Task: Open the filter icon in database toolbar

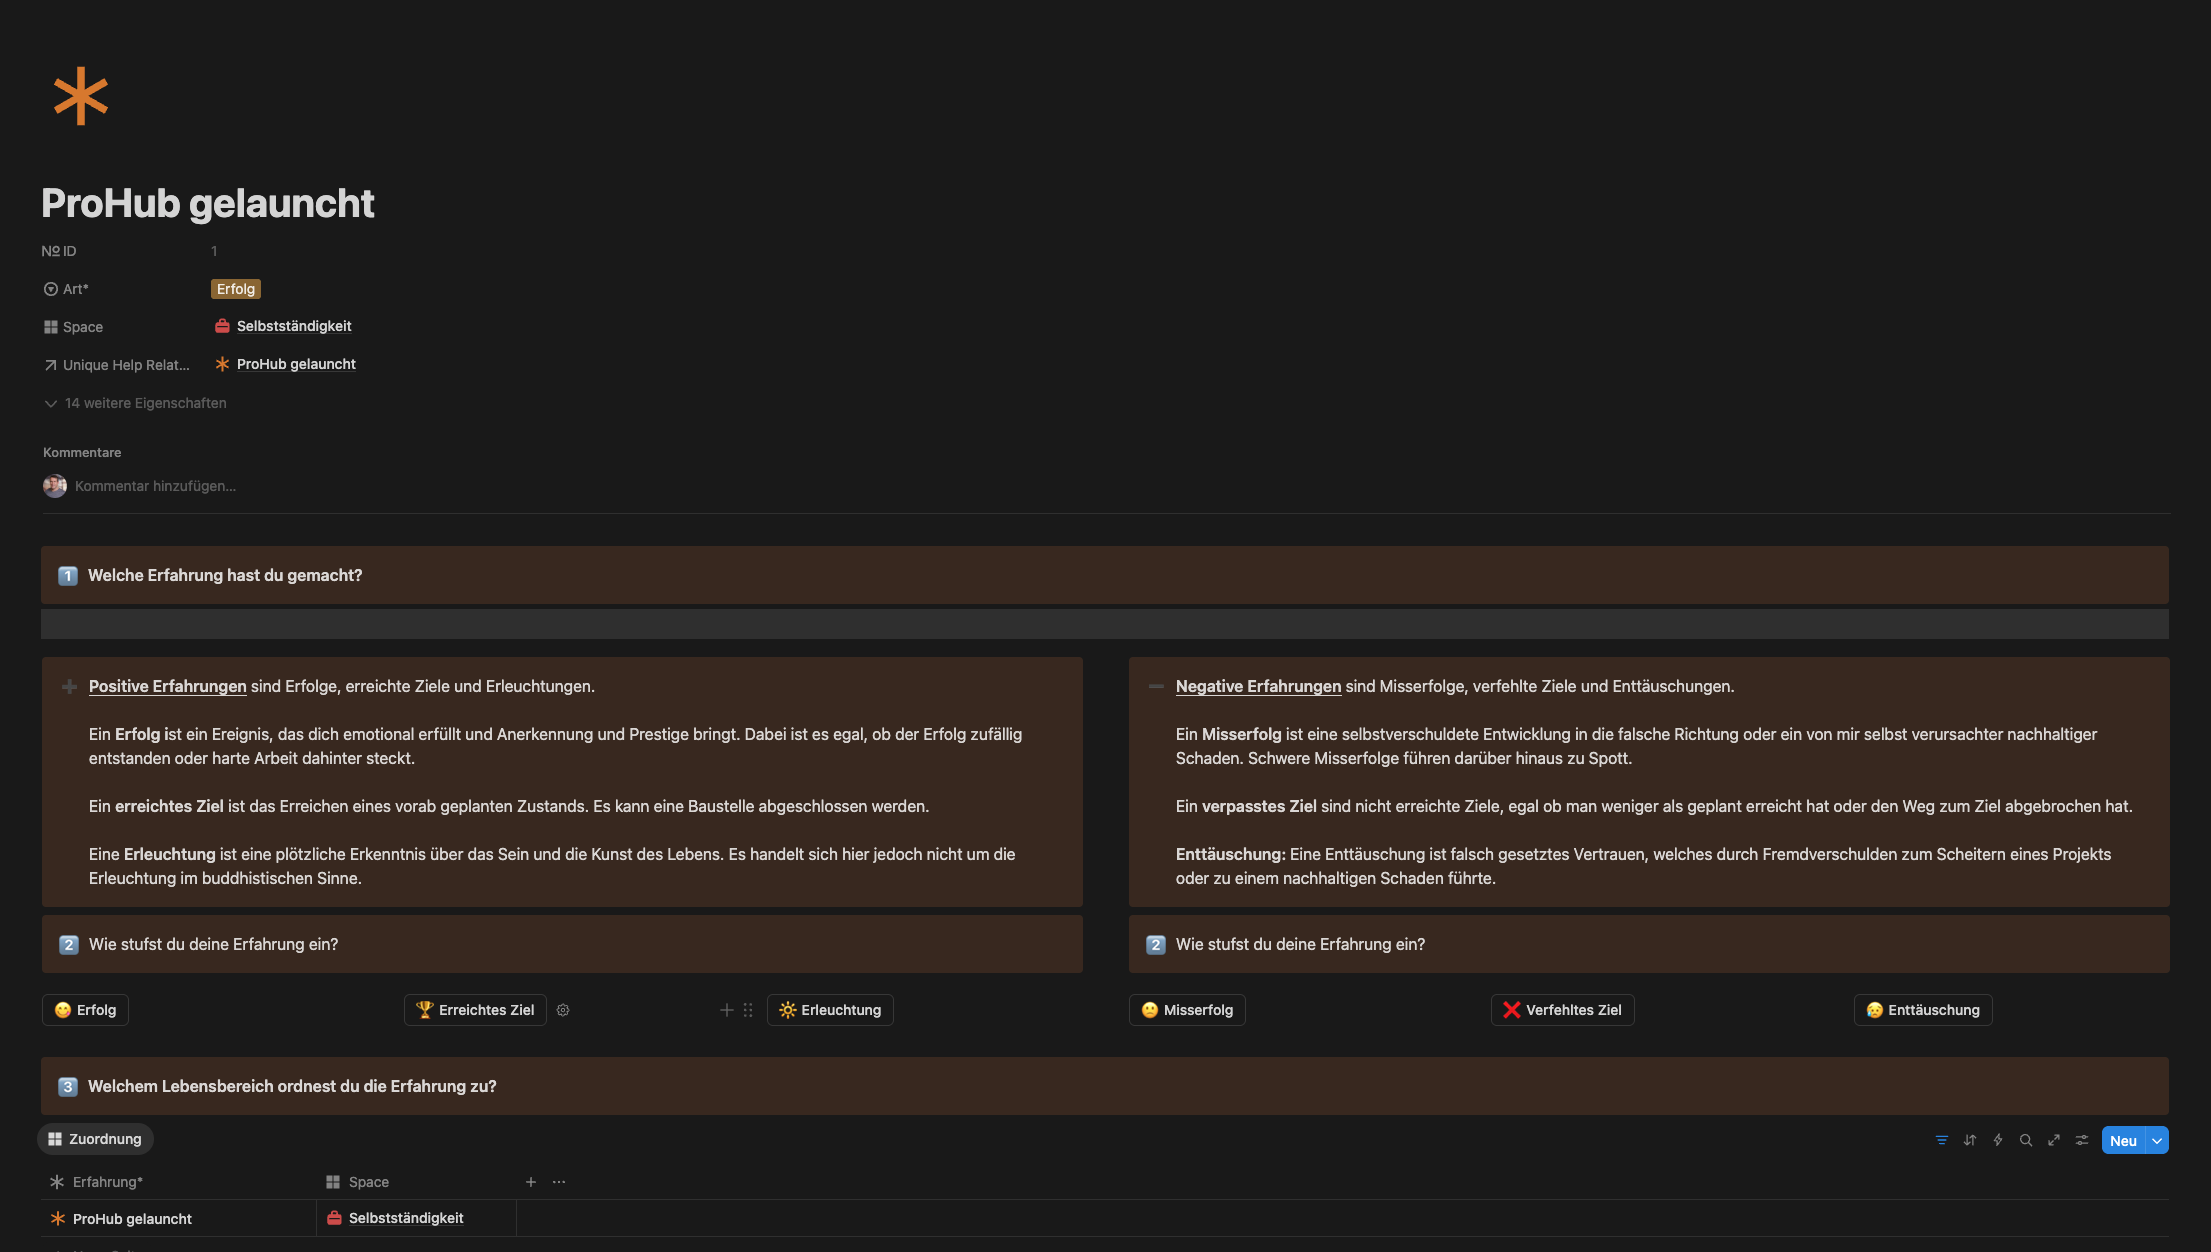Action: [1941, 1140]
